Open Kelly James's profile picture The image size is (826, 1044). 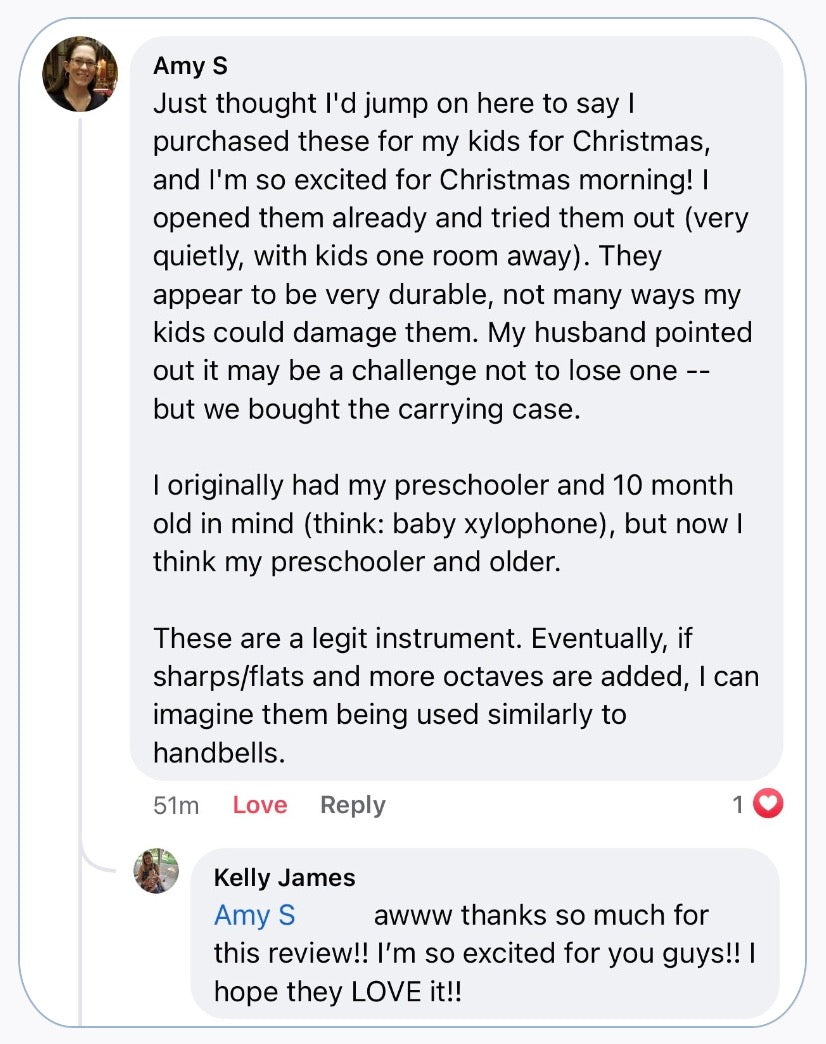coord(157,871)
